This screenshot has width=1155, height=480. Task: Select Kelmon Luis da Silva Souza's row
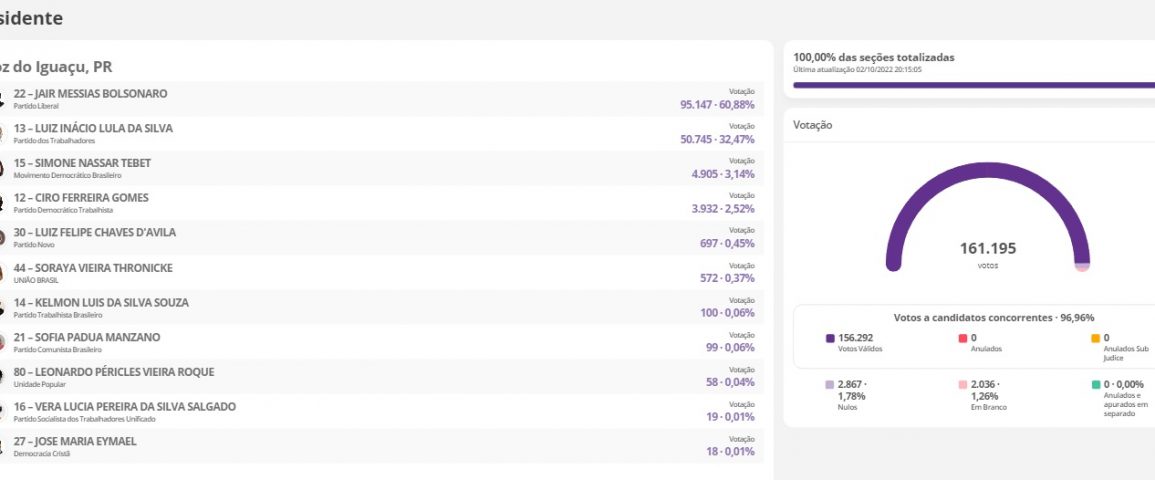pos(380,308)
